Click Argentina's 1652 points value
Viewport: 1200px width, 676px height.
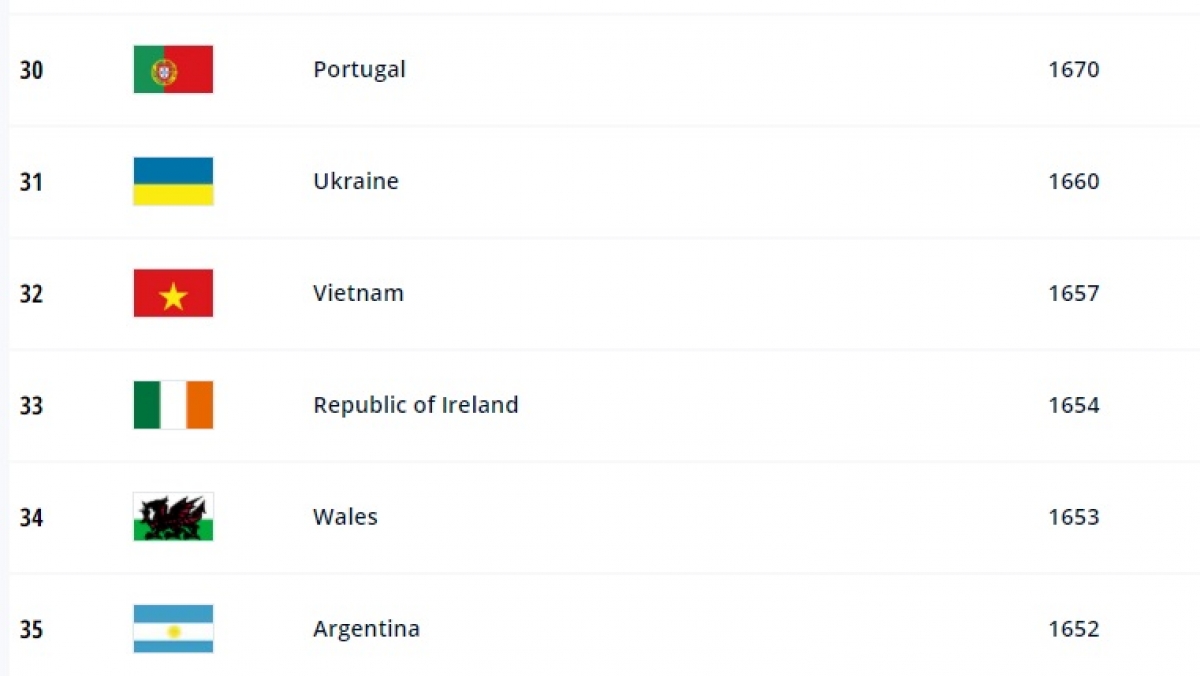1073,630
